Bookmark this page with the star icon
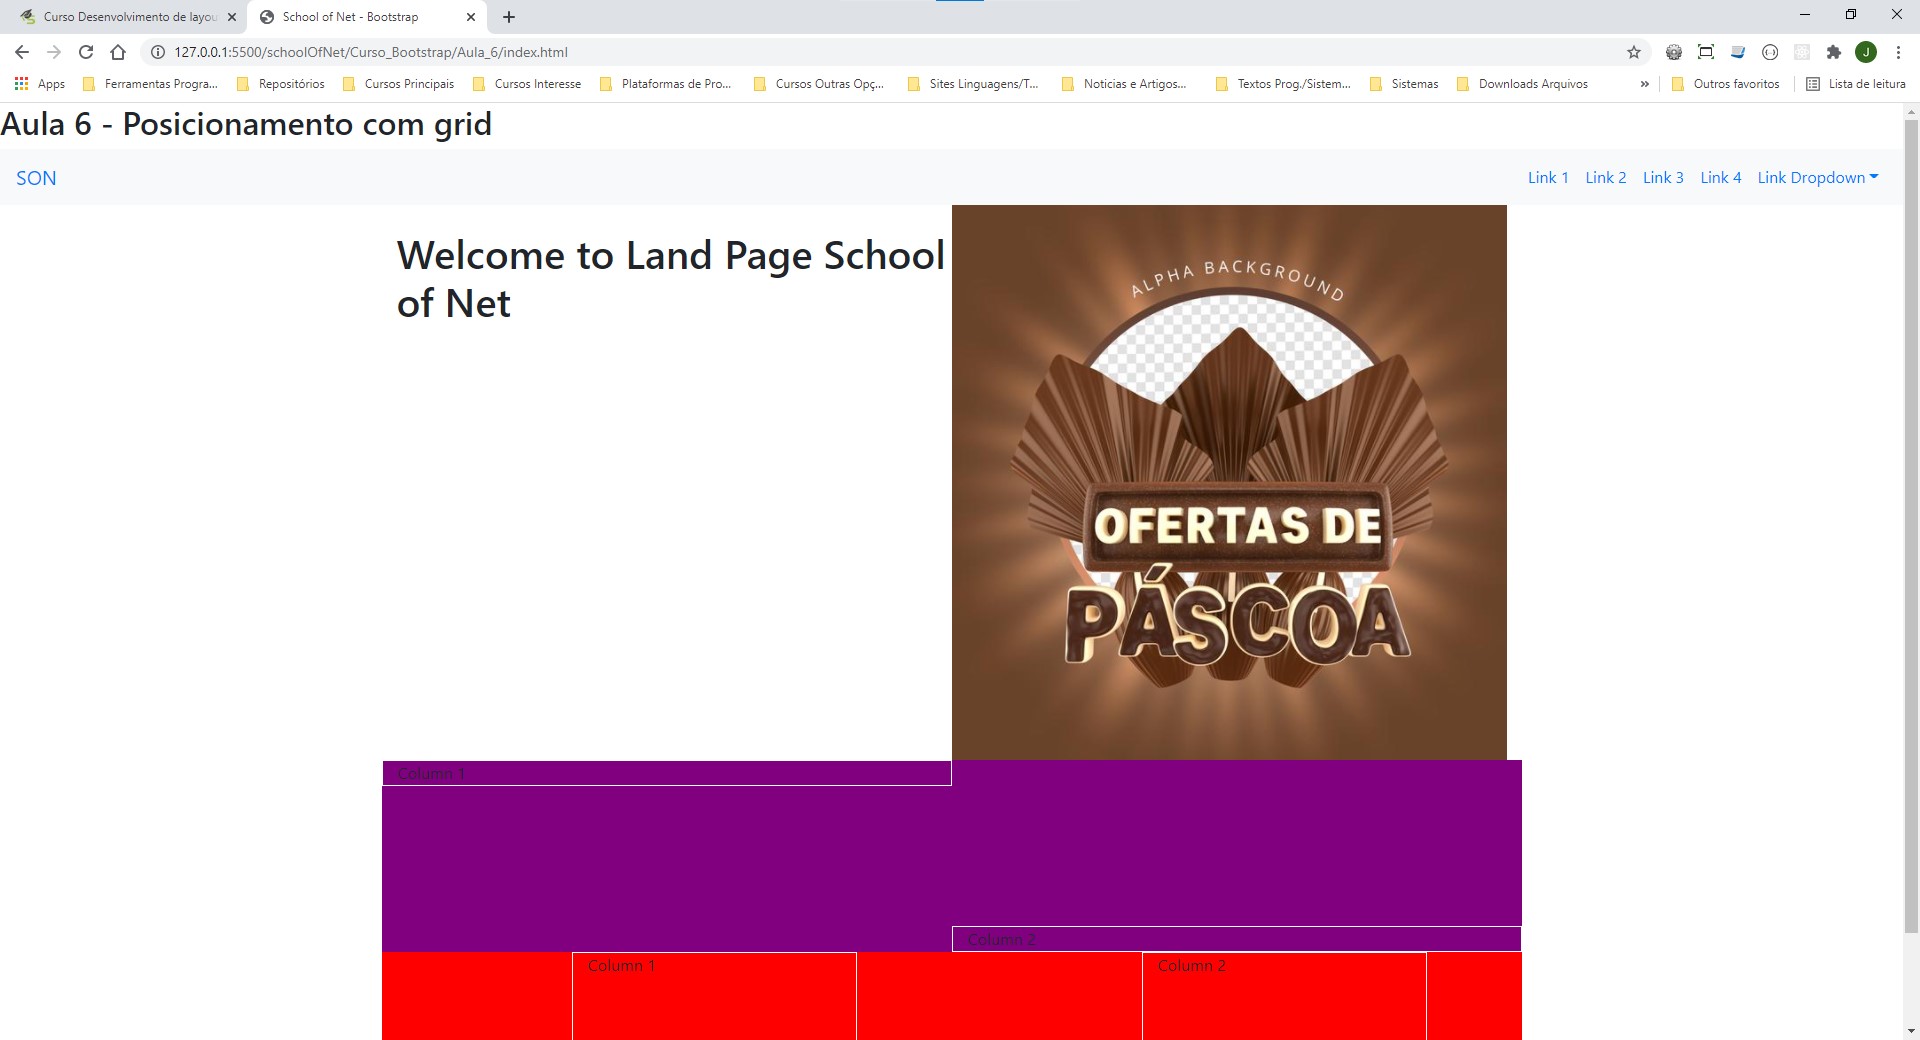The width and height of the screenshot is (1920, 1040). (x=1634, y=52)
